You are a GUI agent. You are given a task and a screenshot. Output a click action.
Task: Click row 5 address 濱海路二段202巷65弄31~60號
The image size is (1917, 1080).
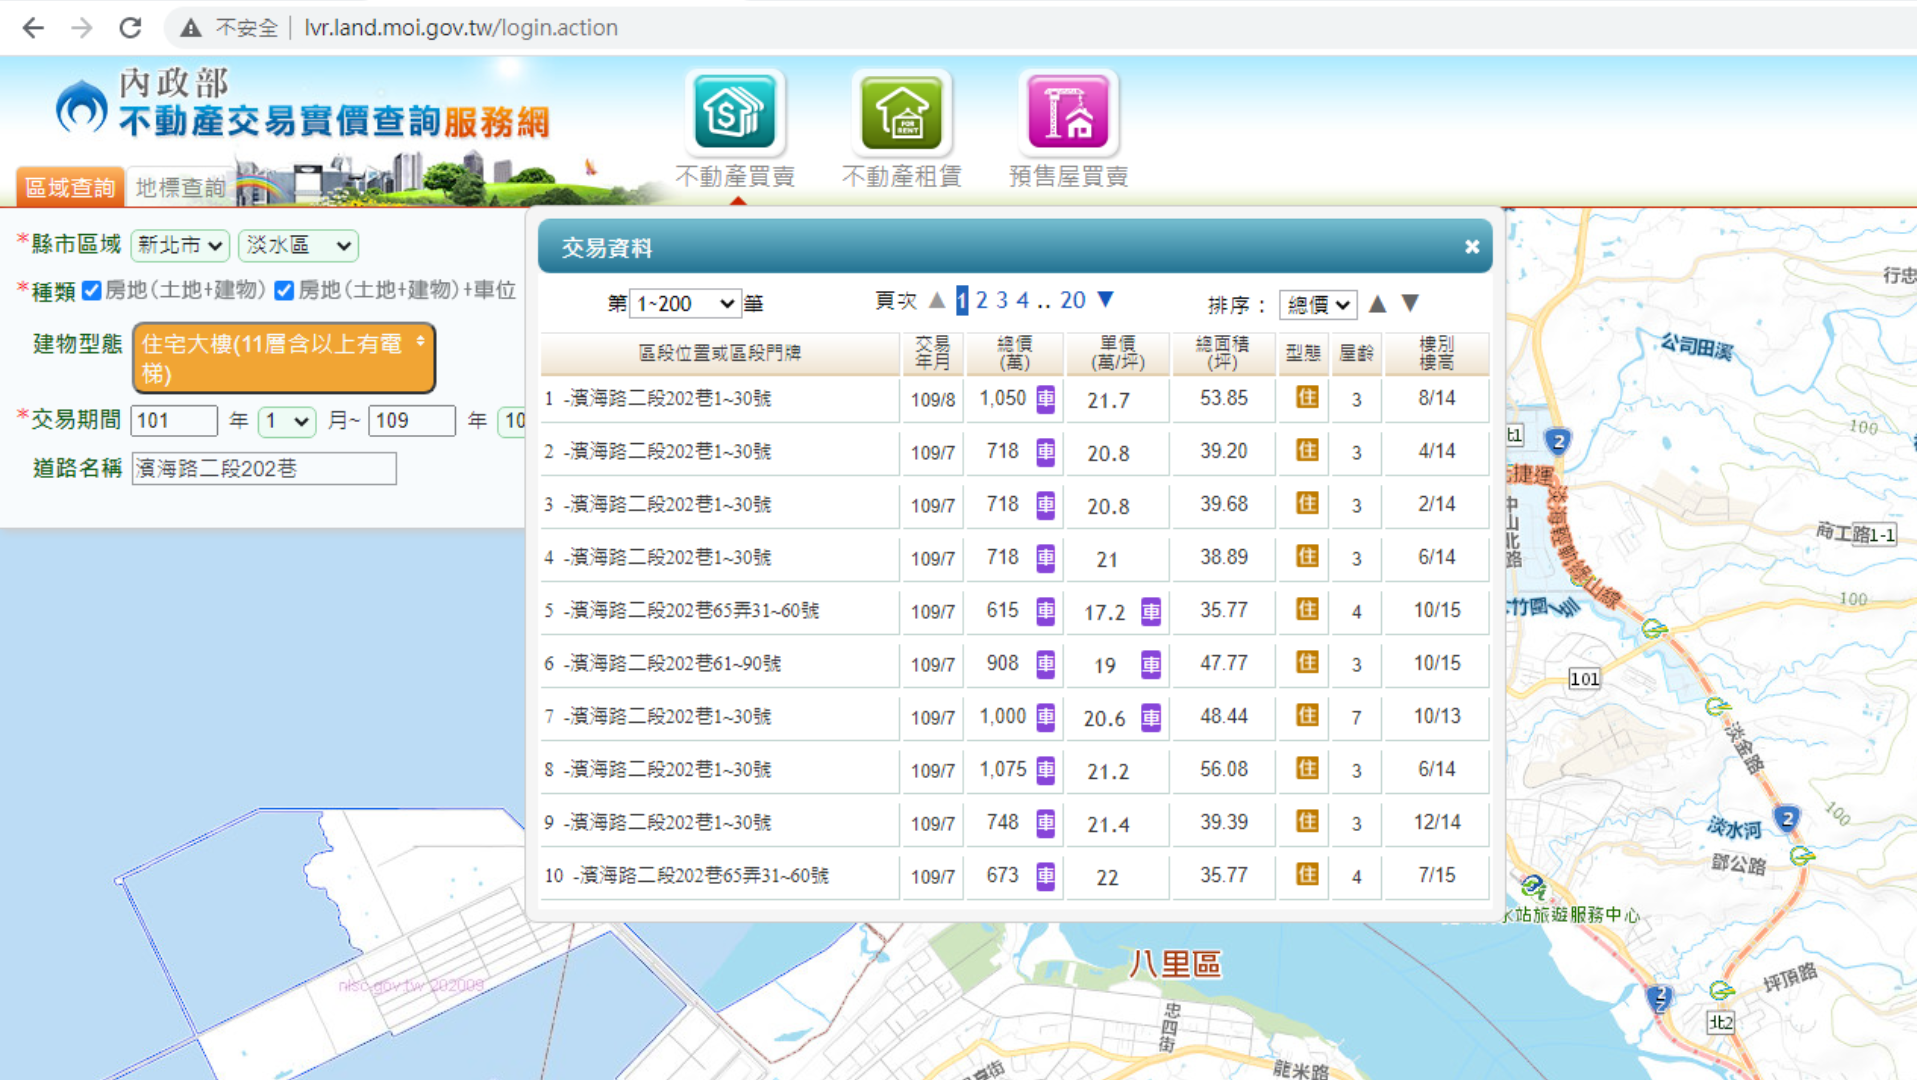694,610
